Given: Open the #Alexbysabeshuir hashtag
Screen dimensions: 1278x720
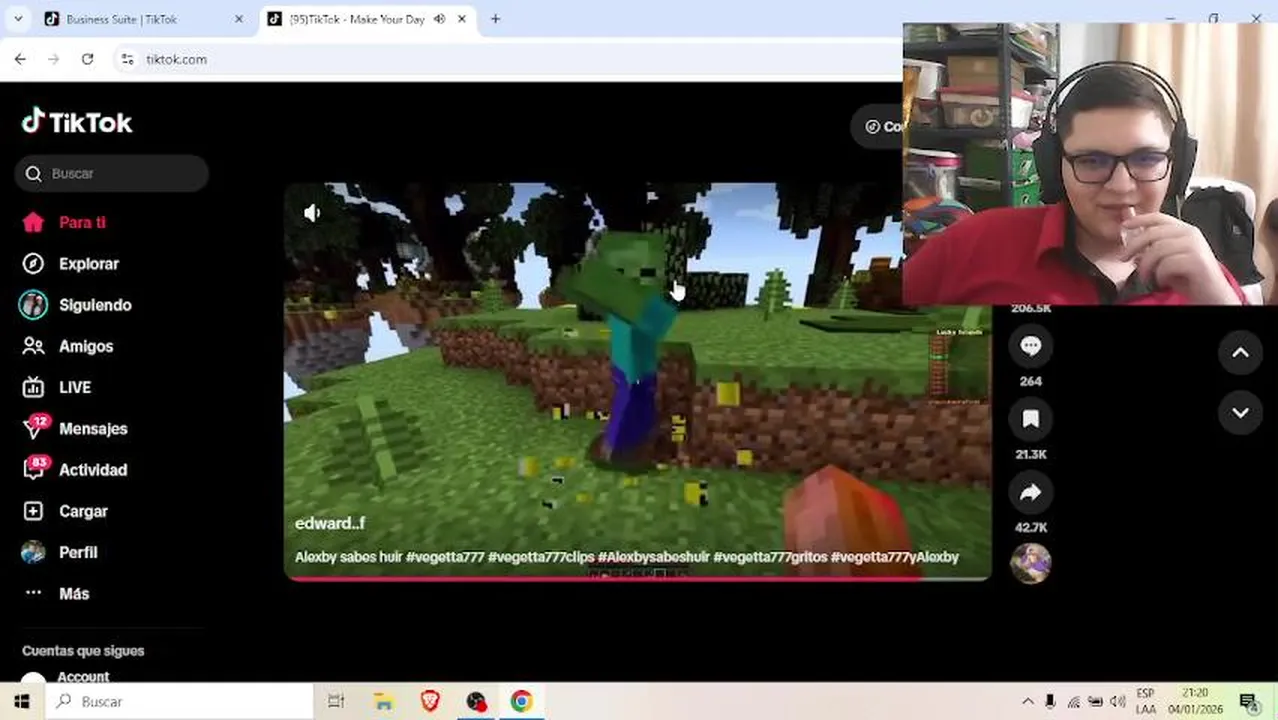Looking at the screenshot, I should click(x=654, y=557).
